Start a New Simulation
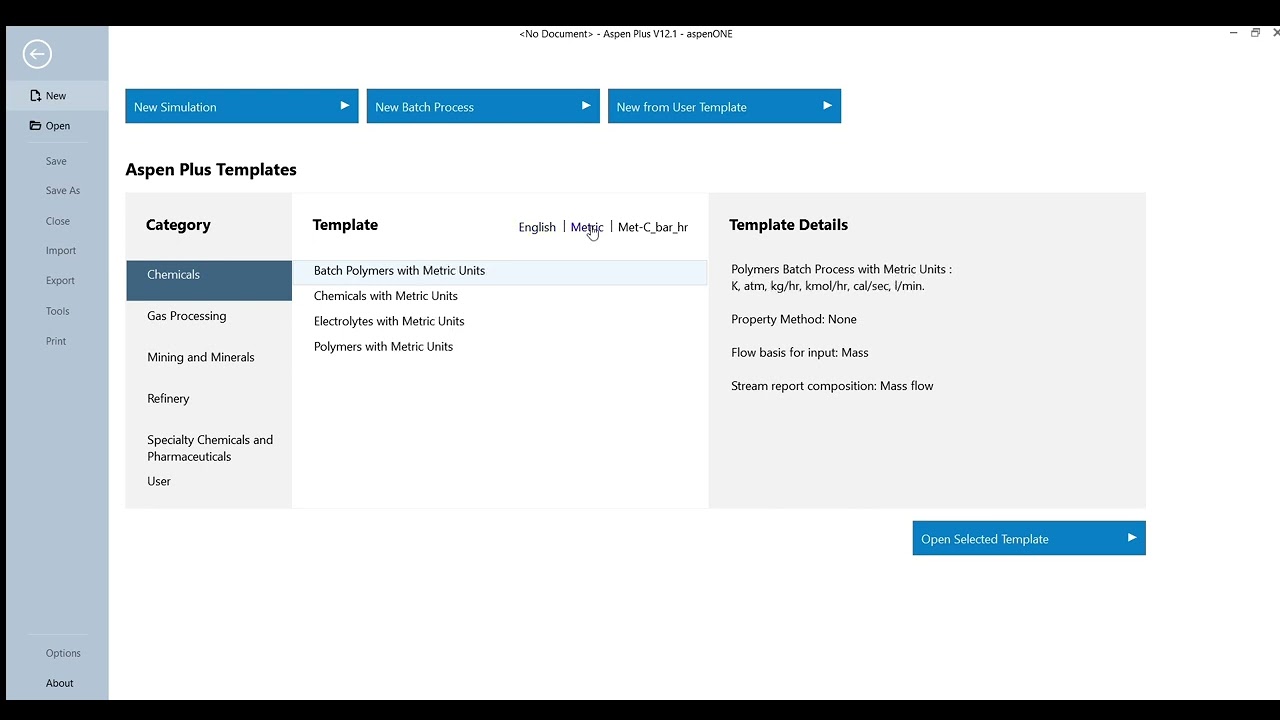The image size is (1280, 720). pos(242,106)
